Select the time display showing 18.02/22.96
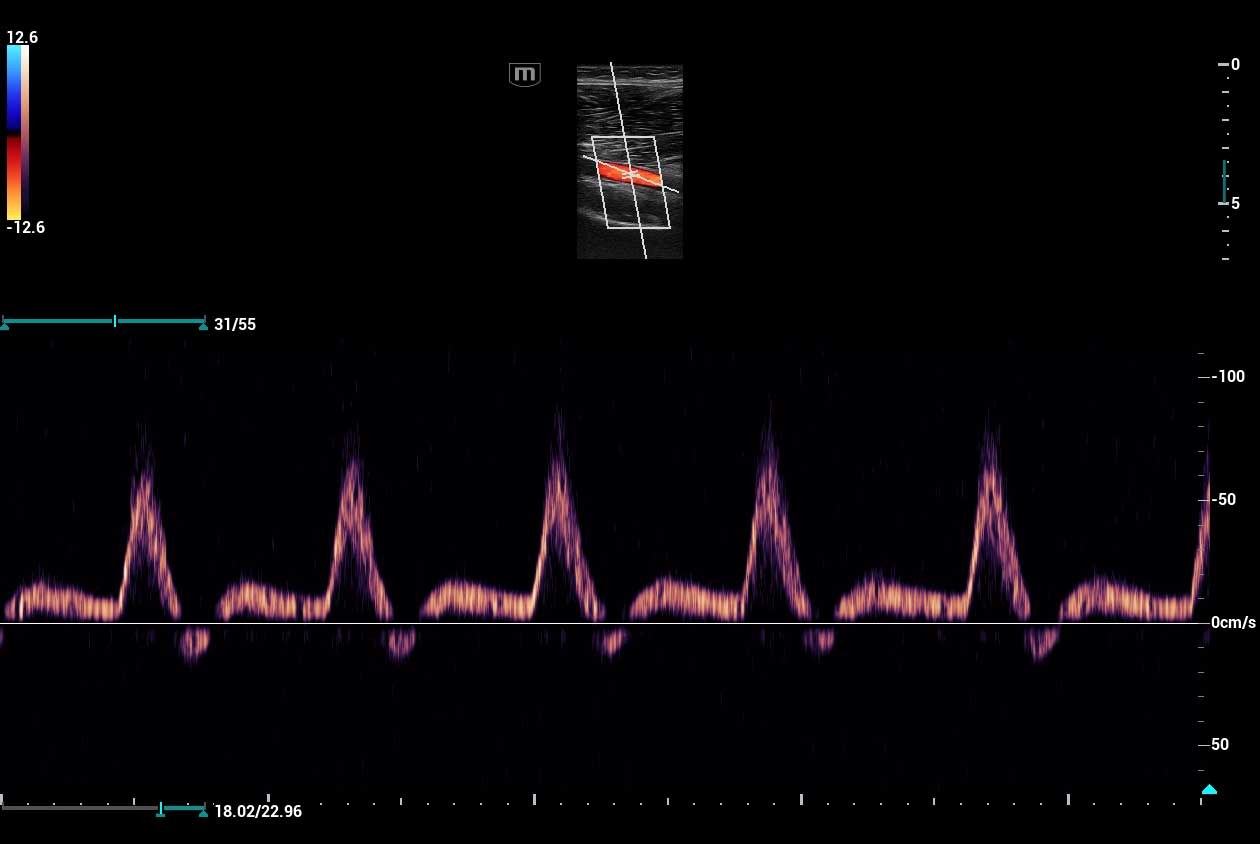The image size is (1260, 844). 256,811
